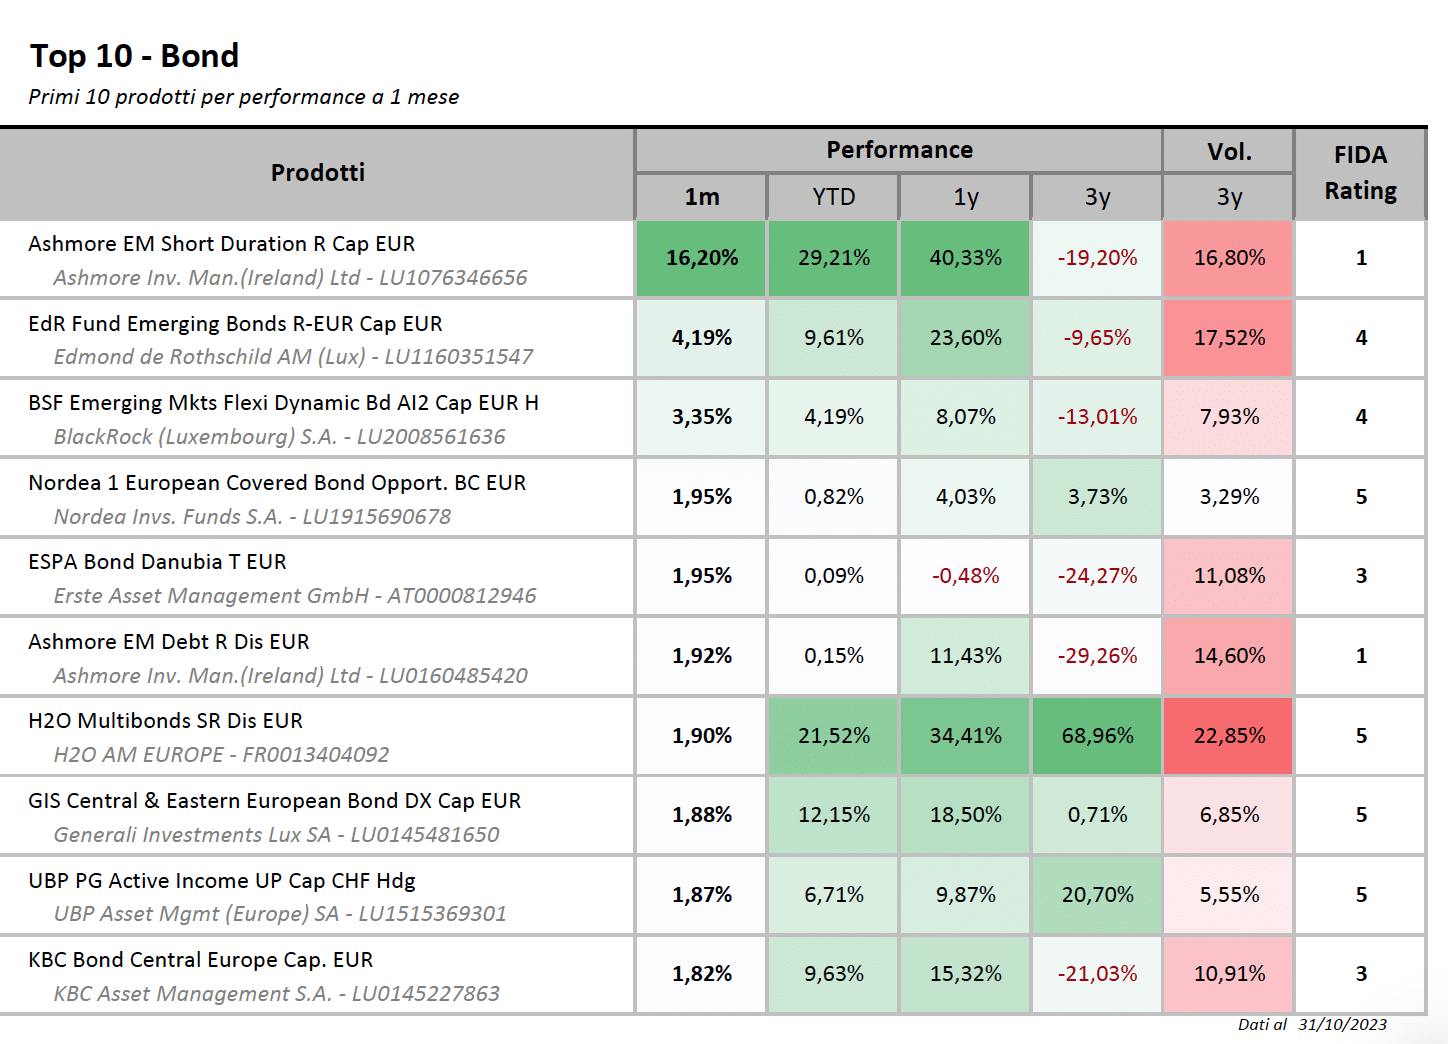Open Ashmore EM Short Duration R Cap EUR
This screenshot has height=1044, width=1448.
pos(222,244)
